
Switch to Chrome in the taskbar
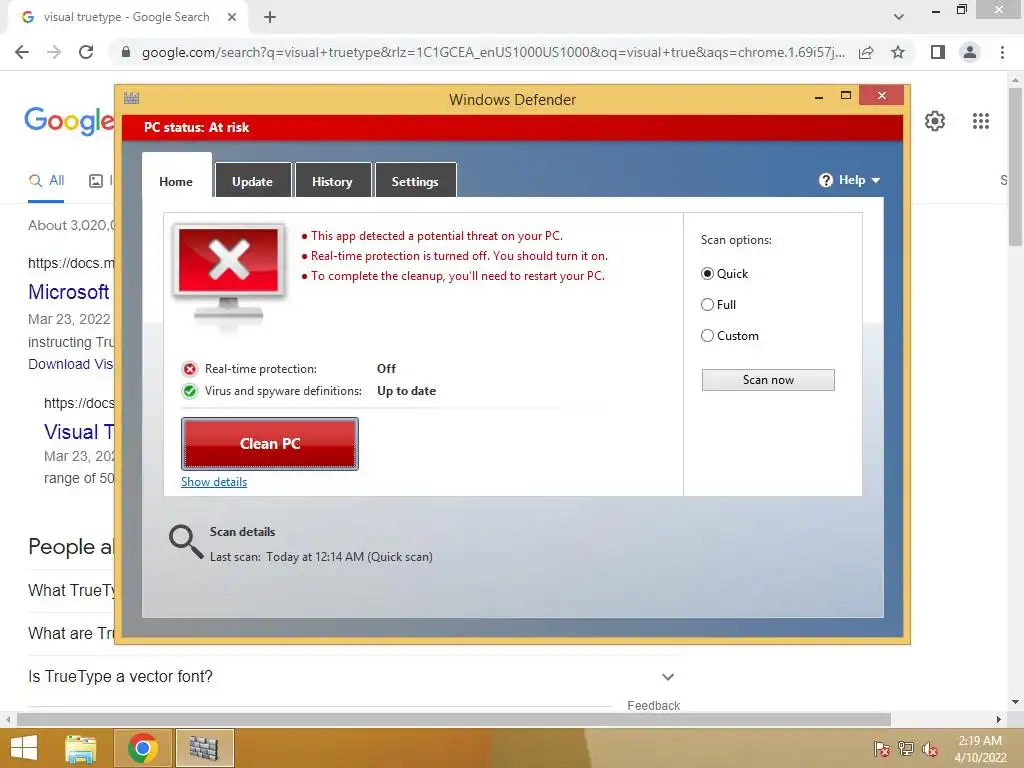143,748
